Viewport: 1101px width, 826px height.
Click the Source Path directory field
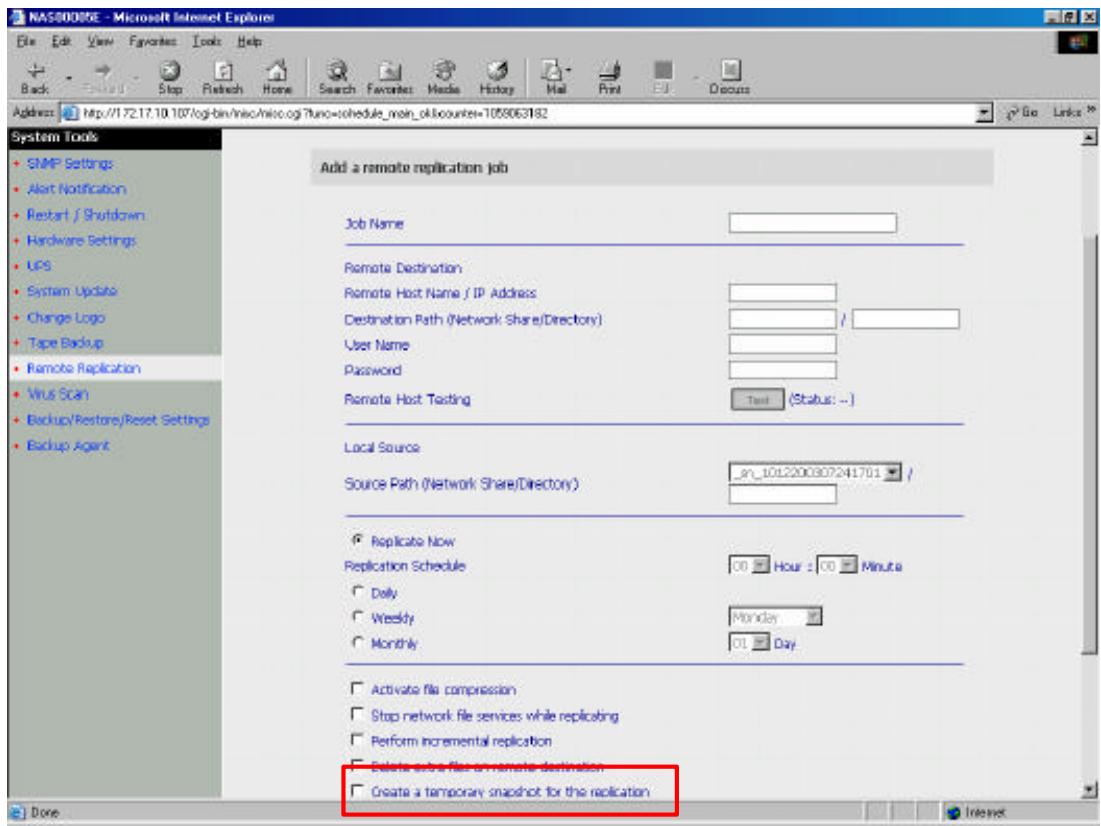click(x=782, y=494)
